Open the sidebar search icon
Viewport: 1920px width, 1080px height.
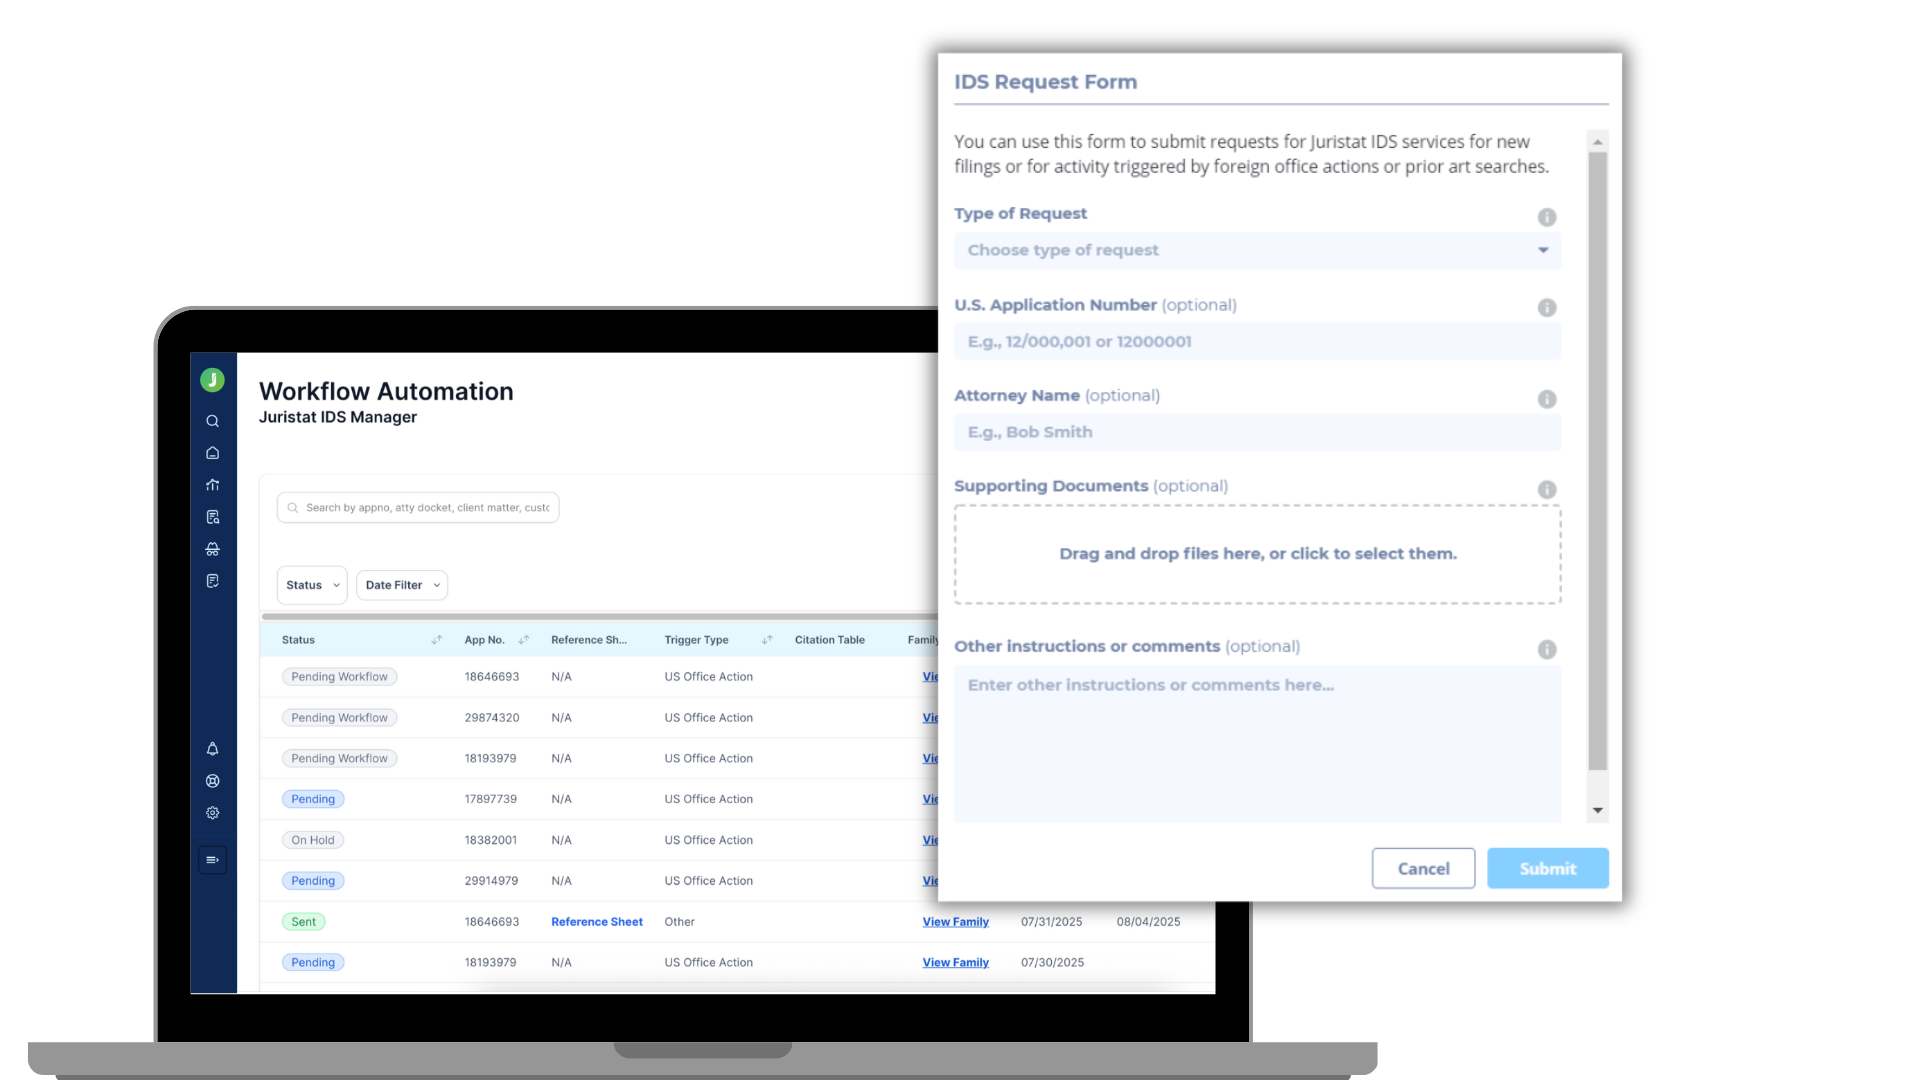[x=212, y=421]
